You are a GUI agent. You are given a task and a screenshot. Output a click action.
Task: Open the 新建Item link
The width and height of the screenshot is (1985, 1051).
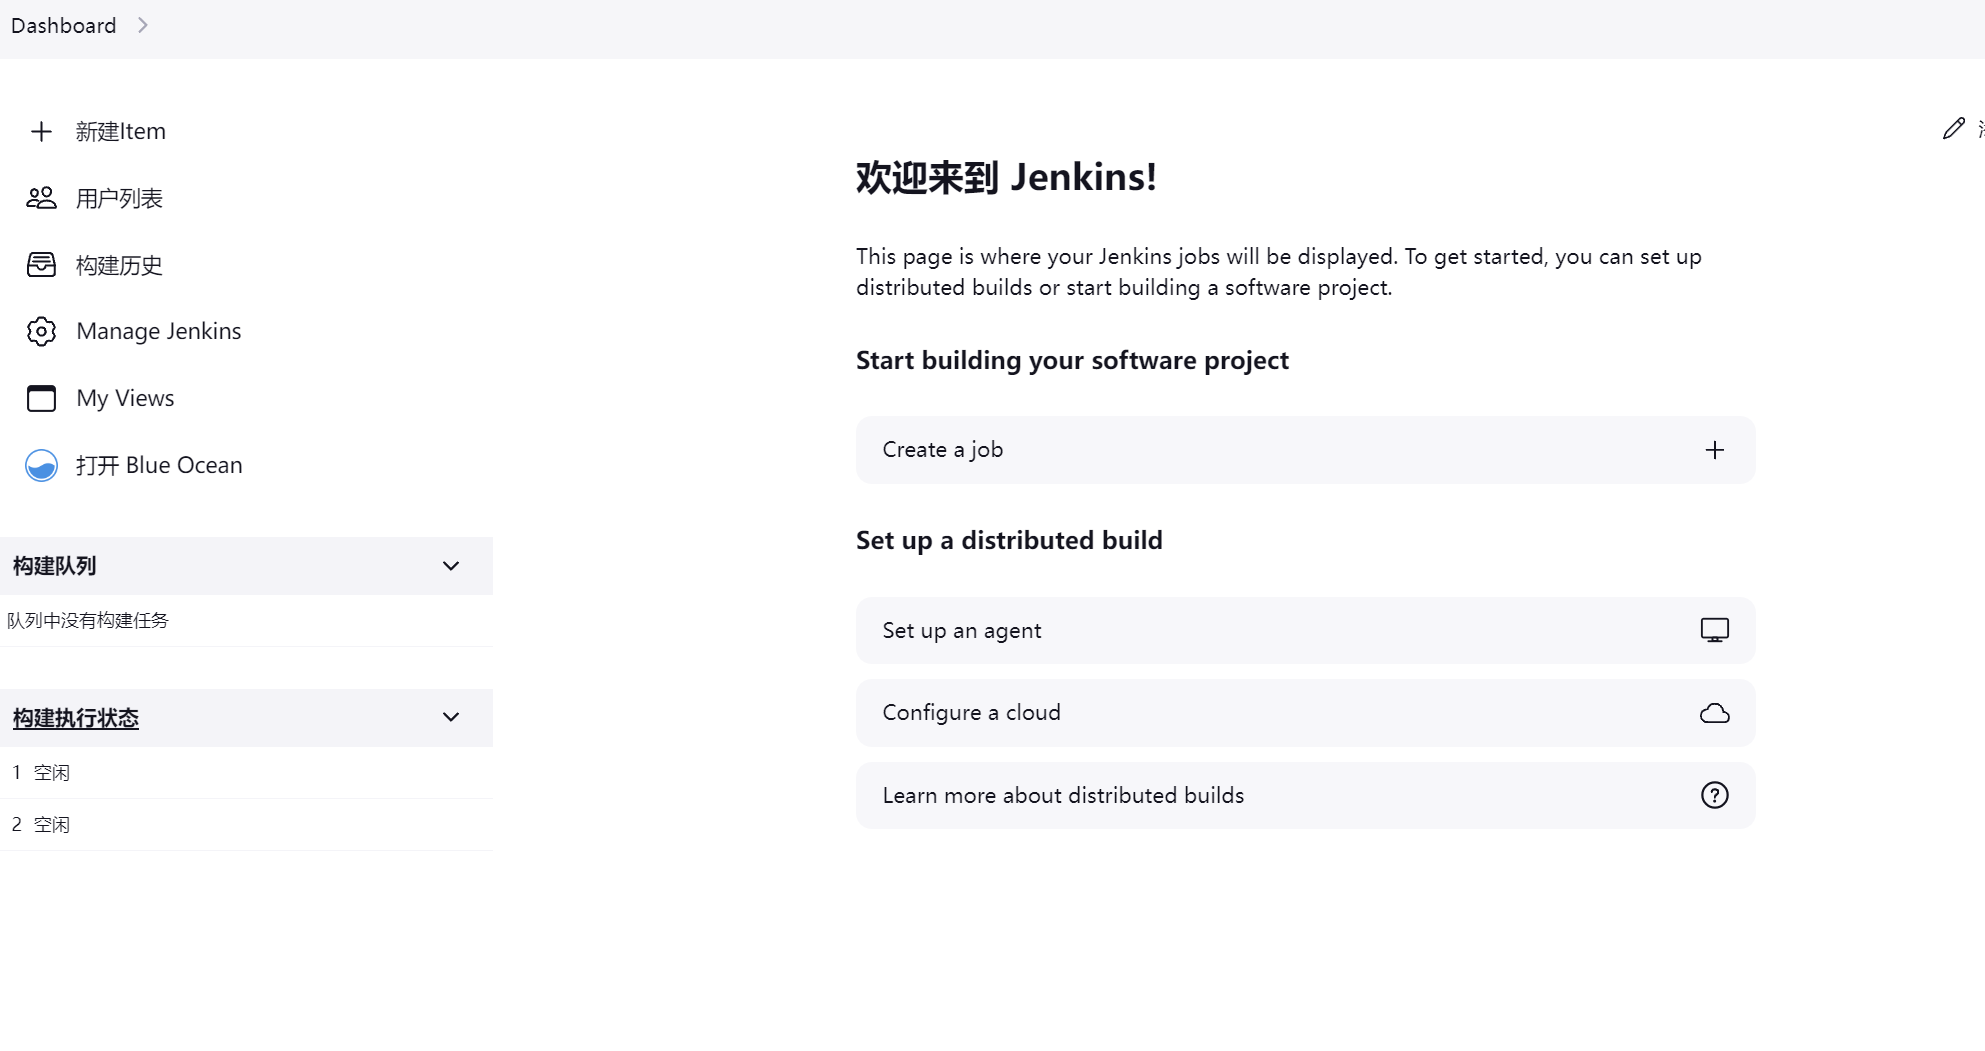coord(120,131)
